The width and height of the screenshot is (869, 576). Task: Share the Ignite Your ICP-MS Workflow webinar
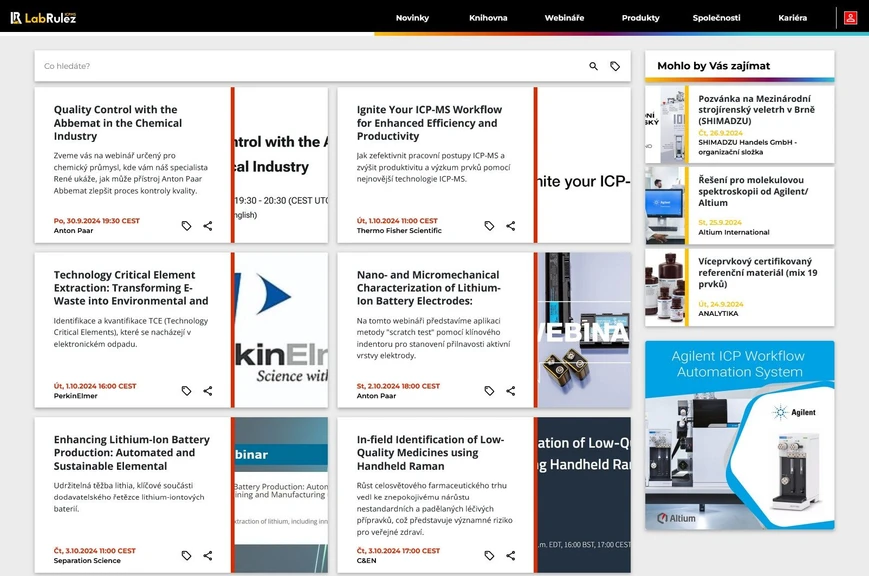(x=510, y=226)
